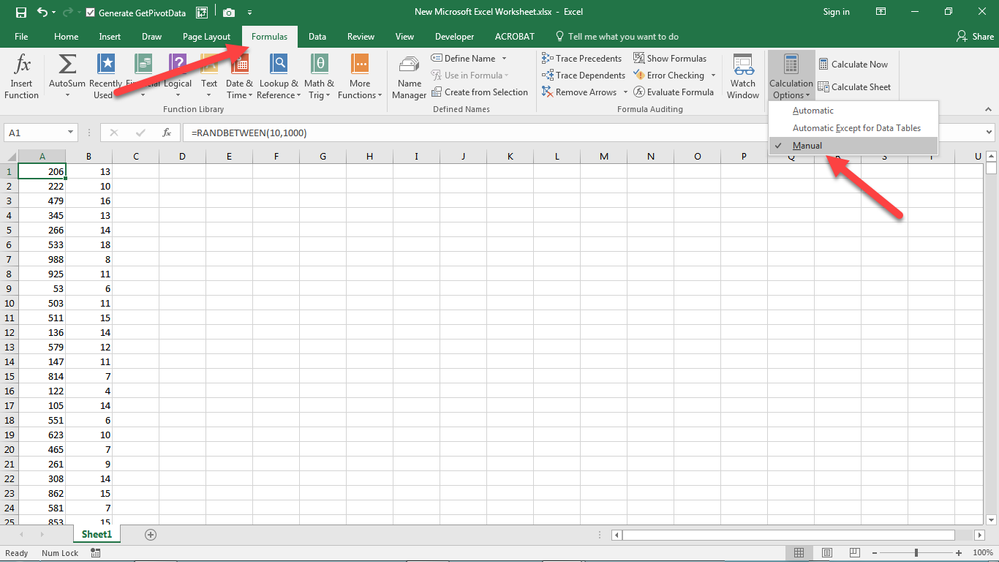Viewport: 999px width, 562px height.
Task: Switch to the Home tab
Action: (x=66, y=36)
